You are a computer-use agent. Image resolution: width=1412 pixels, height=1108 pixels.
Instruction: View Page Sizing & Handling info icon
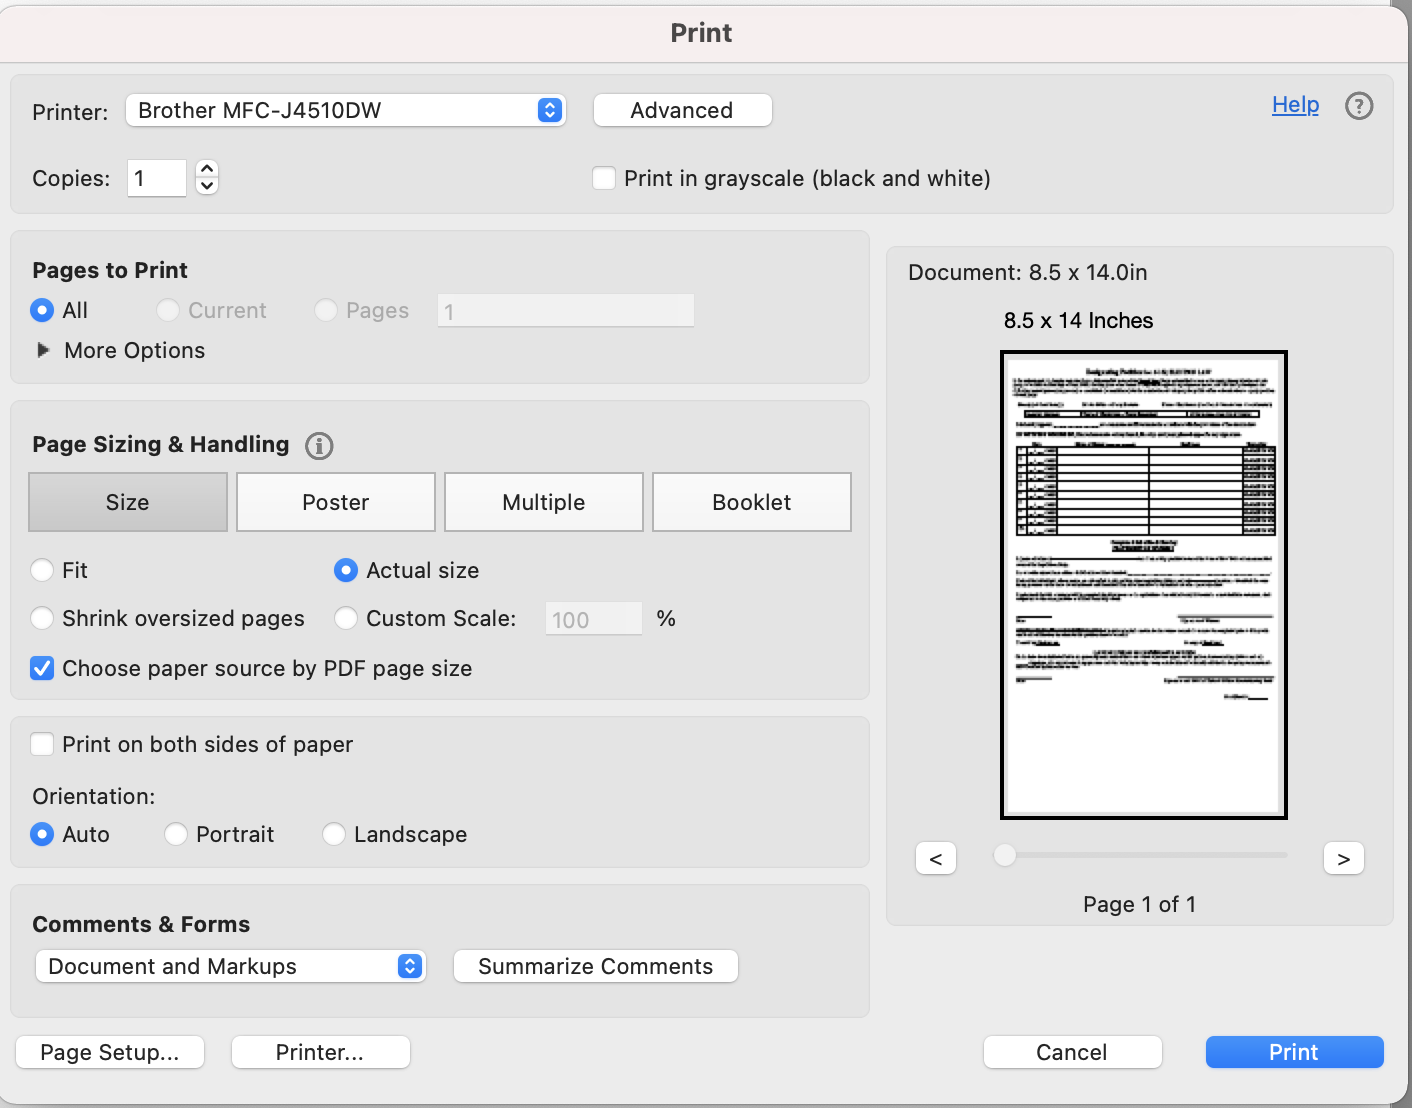pyautogui.click(x=319, y=446)
